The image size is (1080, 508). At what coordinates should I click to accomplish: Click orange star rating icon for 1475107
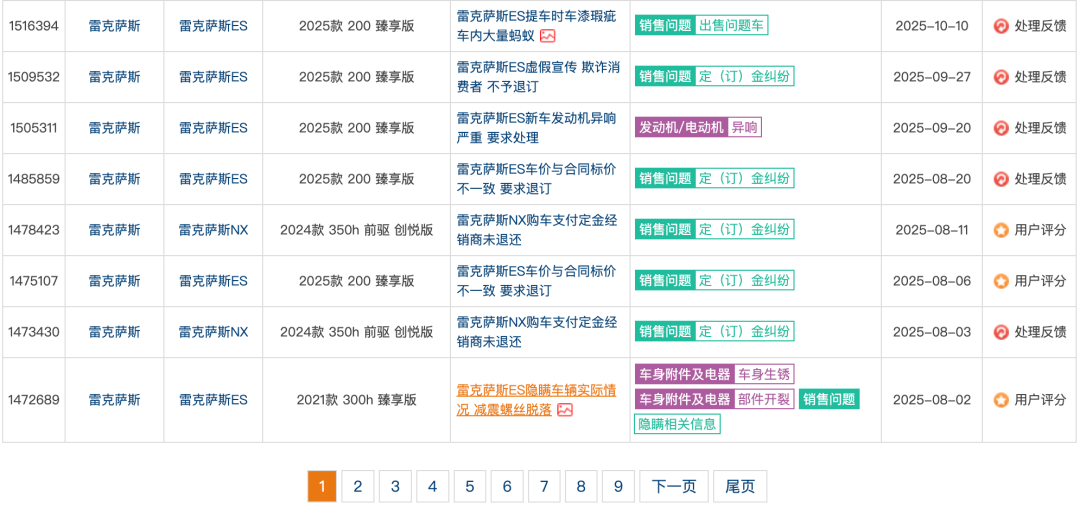1001,281
